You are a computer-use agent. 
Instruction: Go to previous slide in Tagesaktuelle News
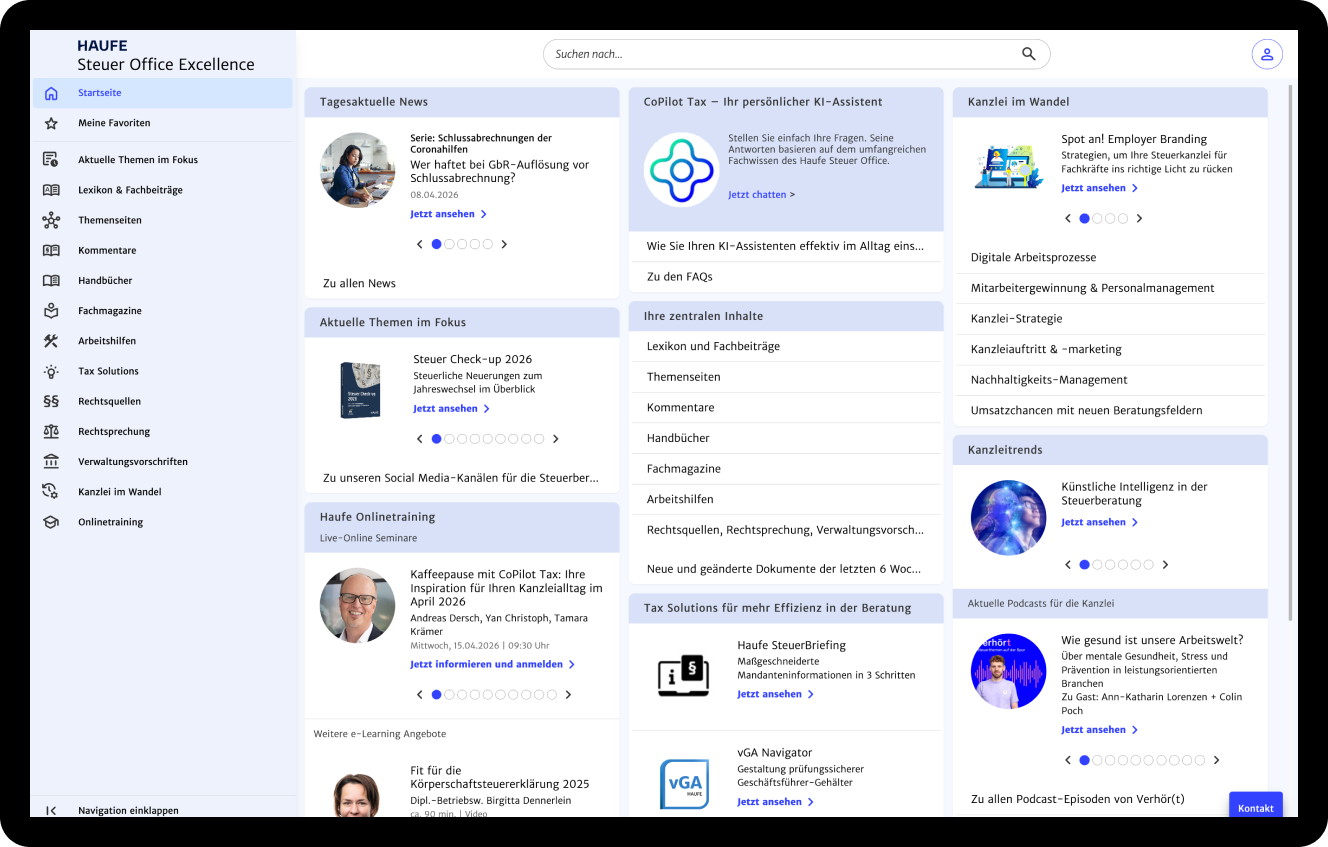point(420,244)
